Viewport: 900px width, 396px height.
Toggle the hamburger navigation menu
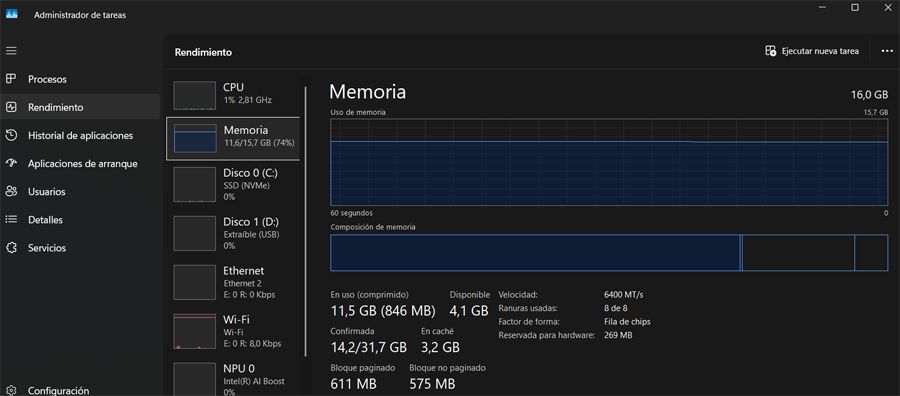click(x=11, y=51)
